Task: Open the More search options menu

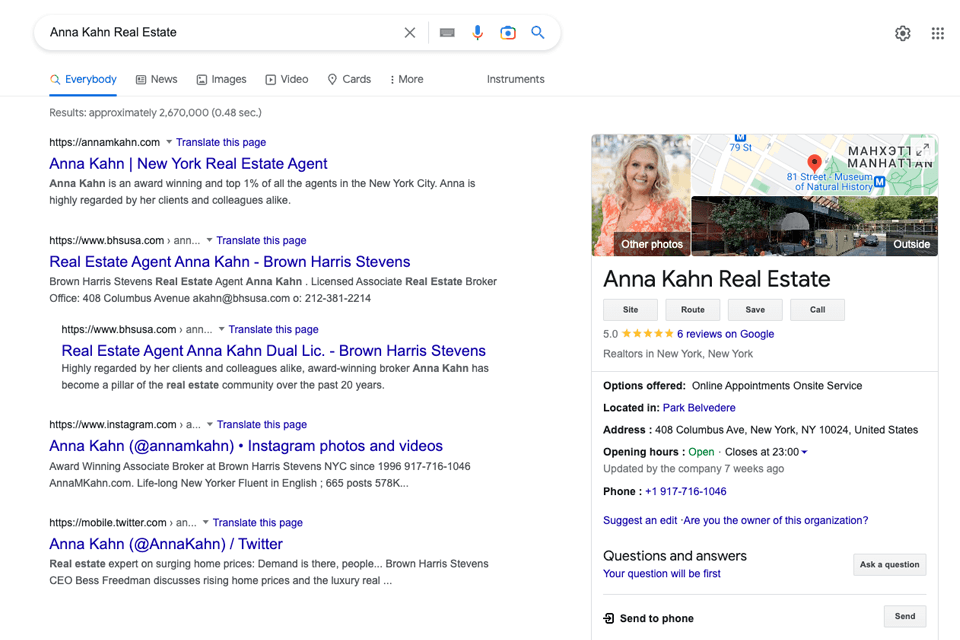Action: 407,80
